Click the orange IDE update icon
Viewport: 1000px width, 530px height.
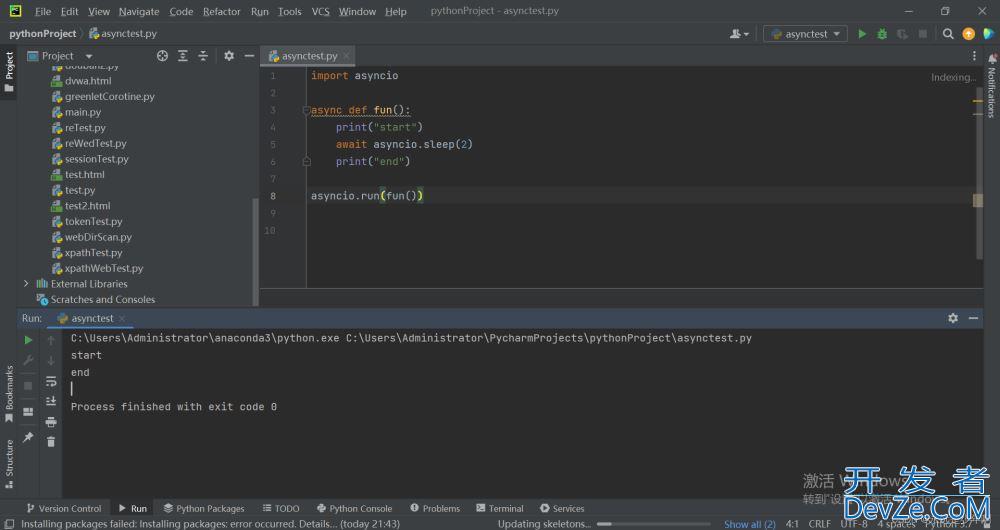[968, 34]
